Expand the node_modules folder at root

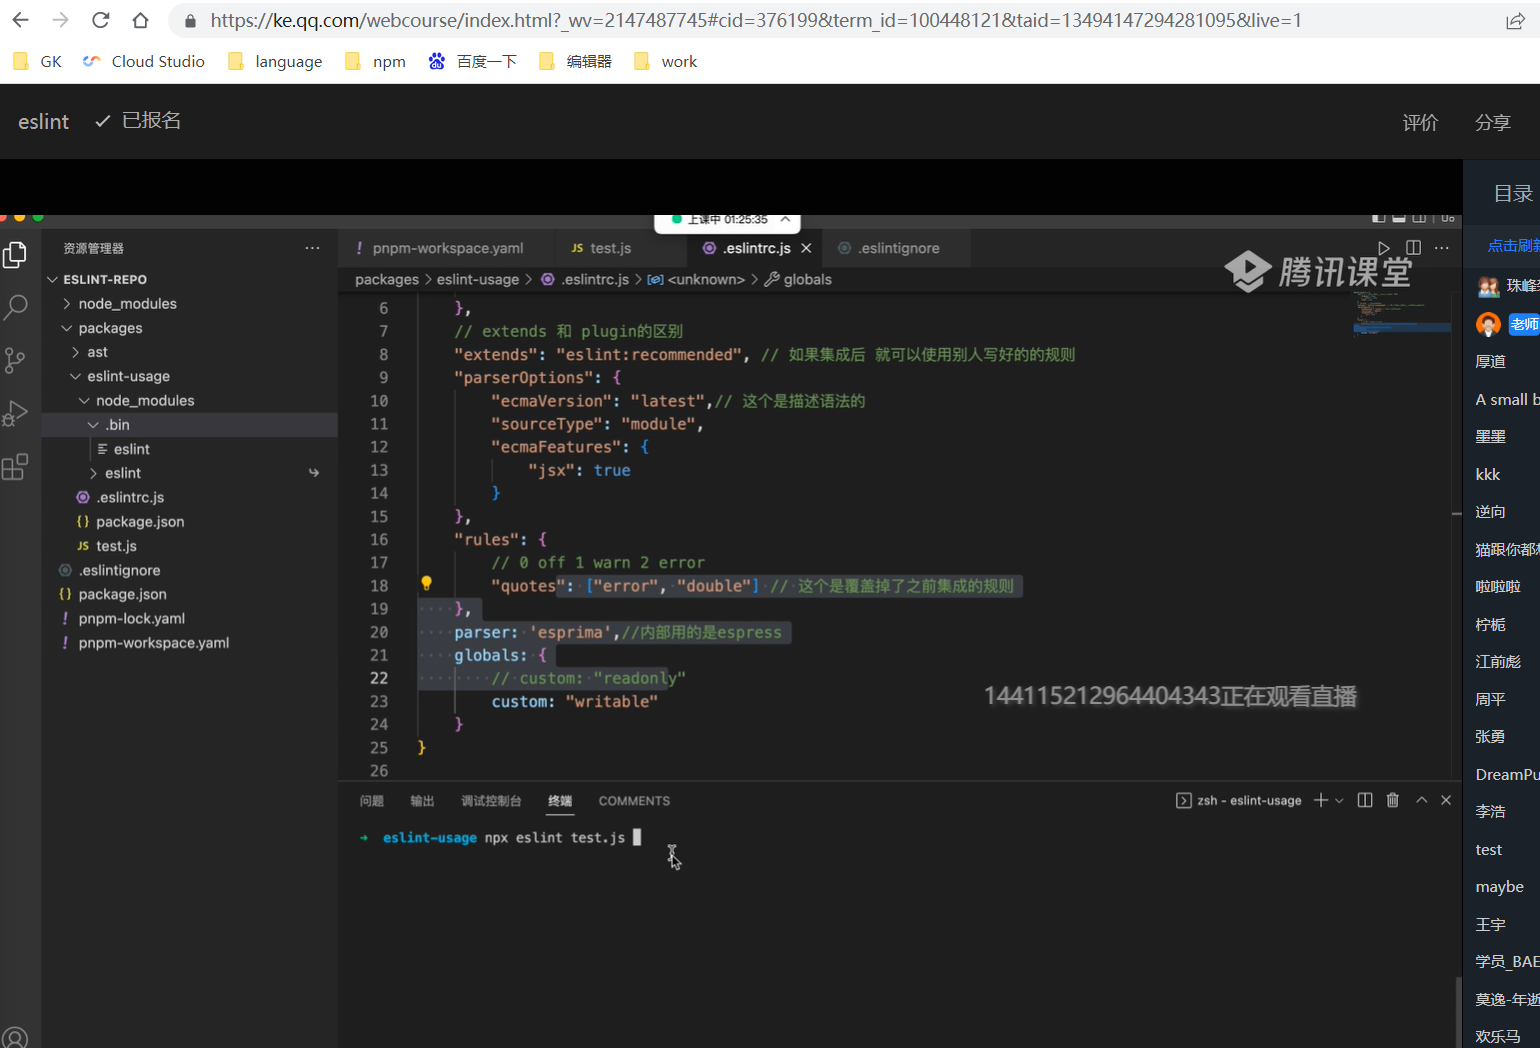(x=127, y=304)
